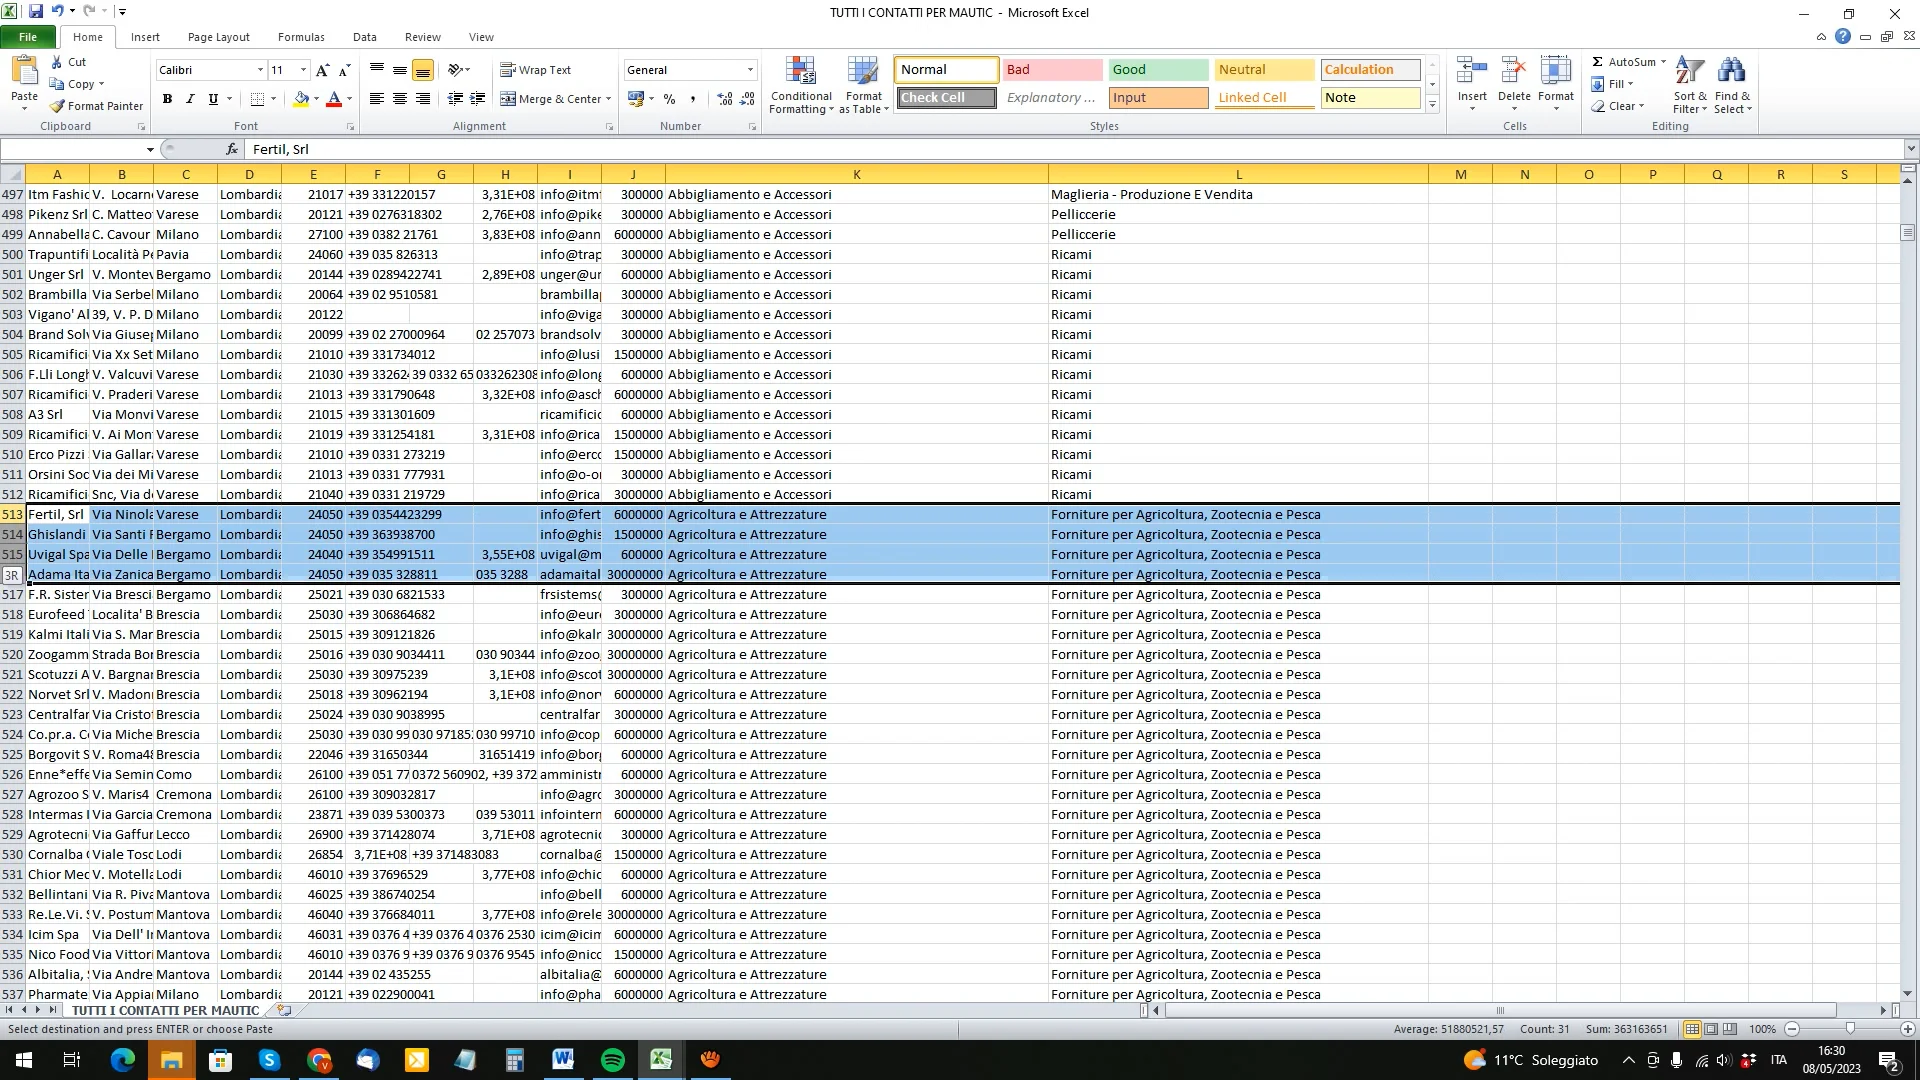This screenshot has width=1920, height=1080.
Task: Set Align Text Right
Action: coord(423,99)
